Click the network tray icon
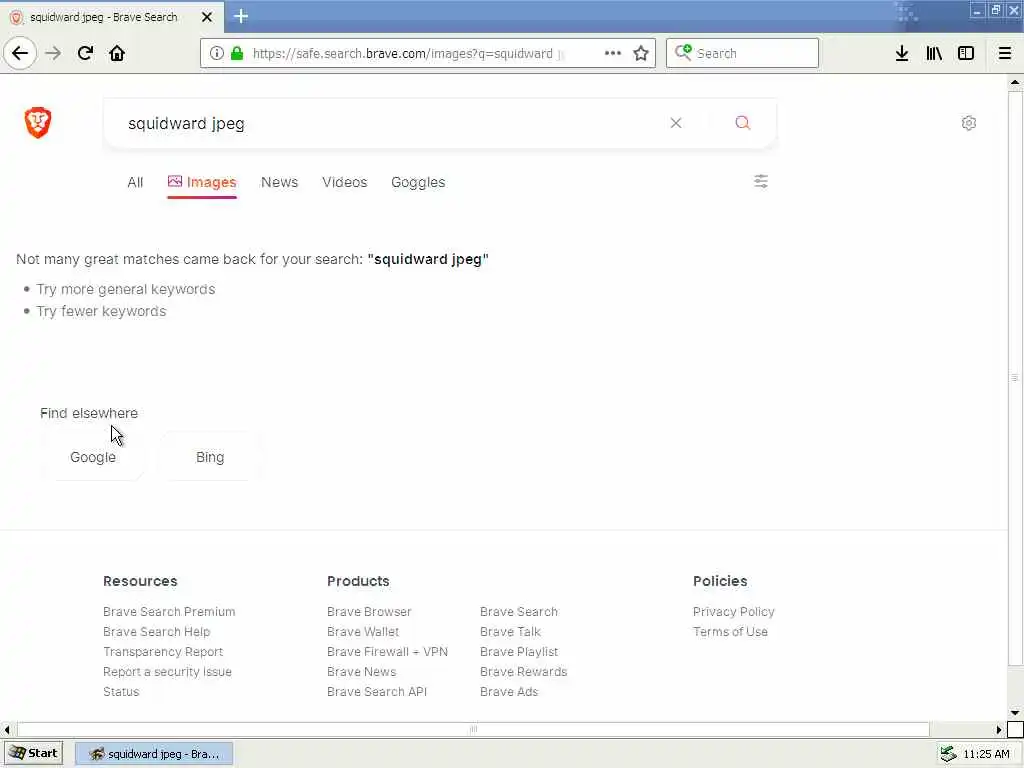 click(948, 754)
